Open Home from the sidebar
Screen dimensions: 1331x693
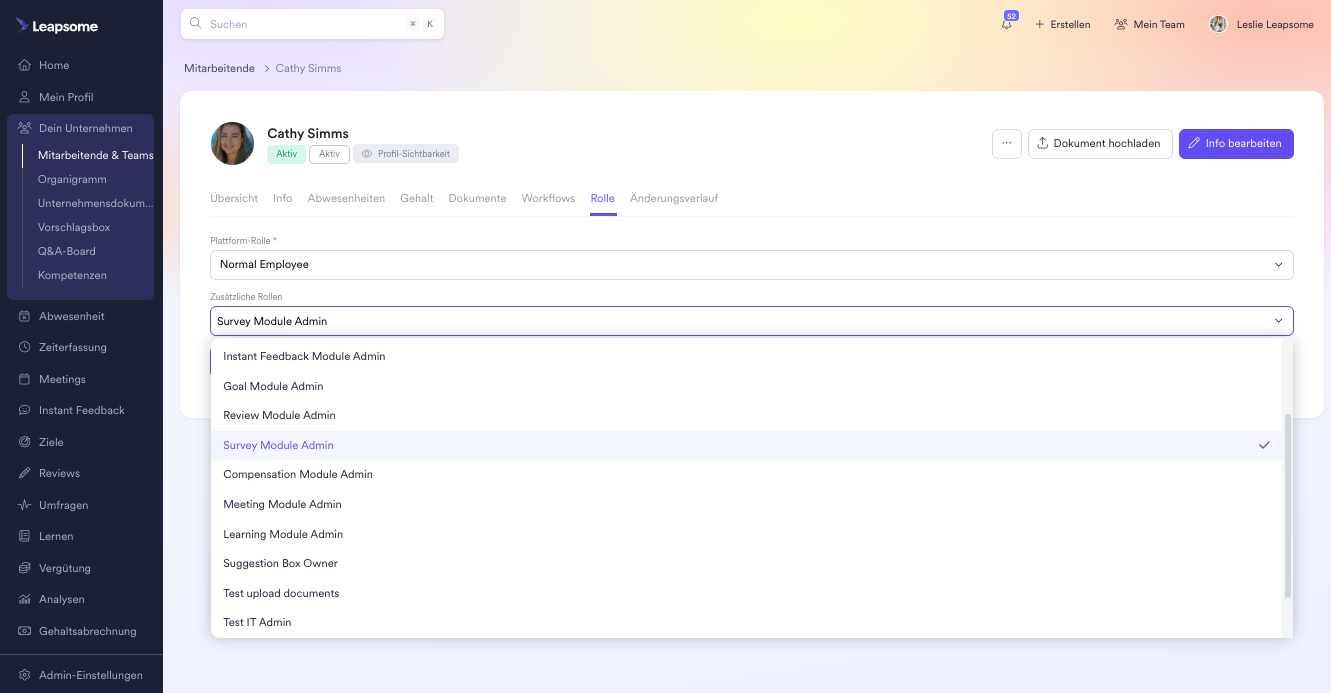coord(54,65)
